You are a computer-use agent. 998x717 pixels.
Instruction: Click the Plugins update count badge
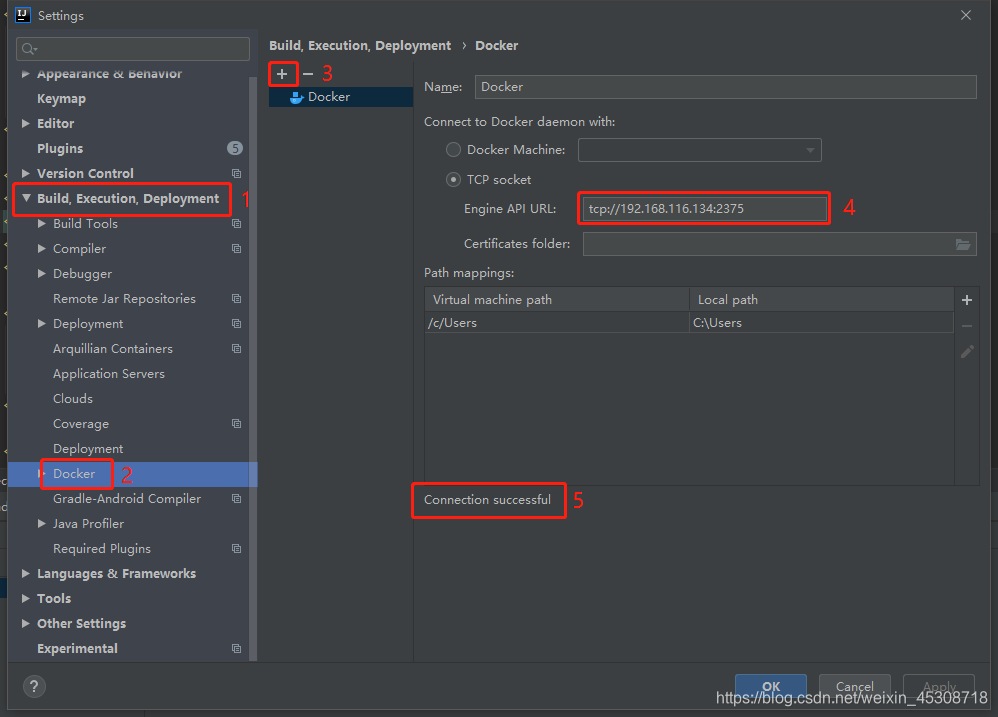click(x=235, y=148)
